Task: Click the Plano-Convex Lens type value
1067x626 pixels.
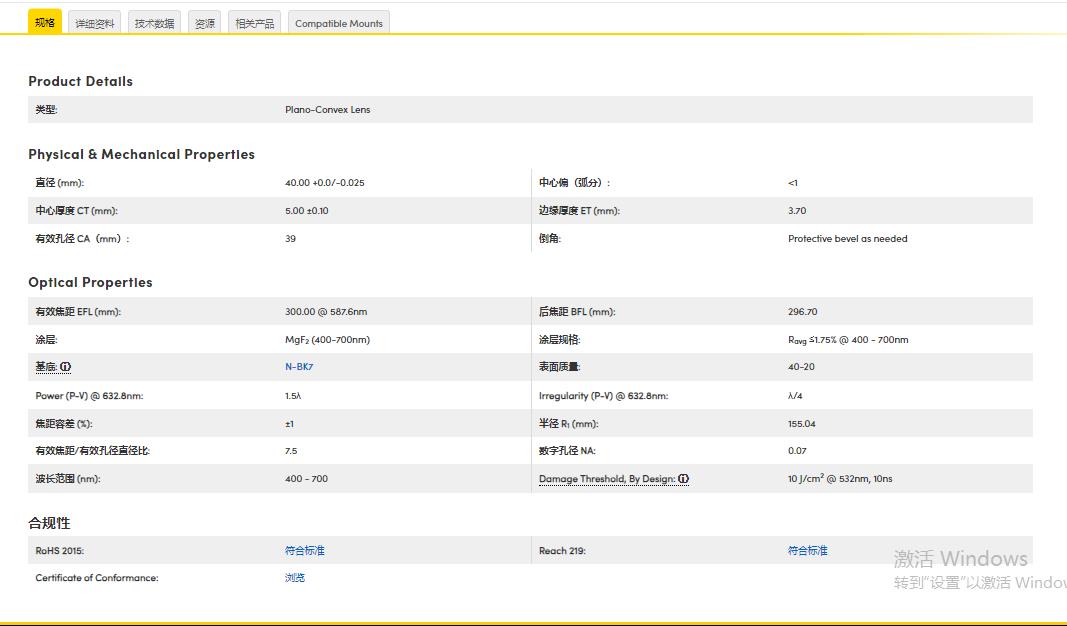Action: (327, 110)
